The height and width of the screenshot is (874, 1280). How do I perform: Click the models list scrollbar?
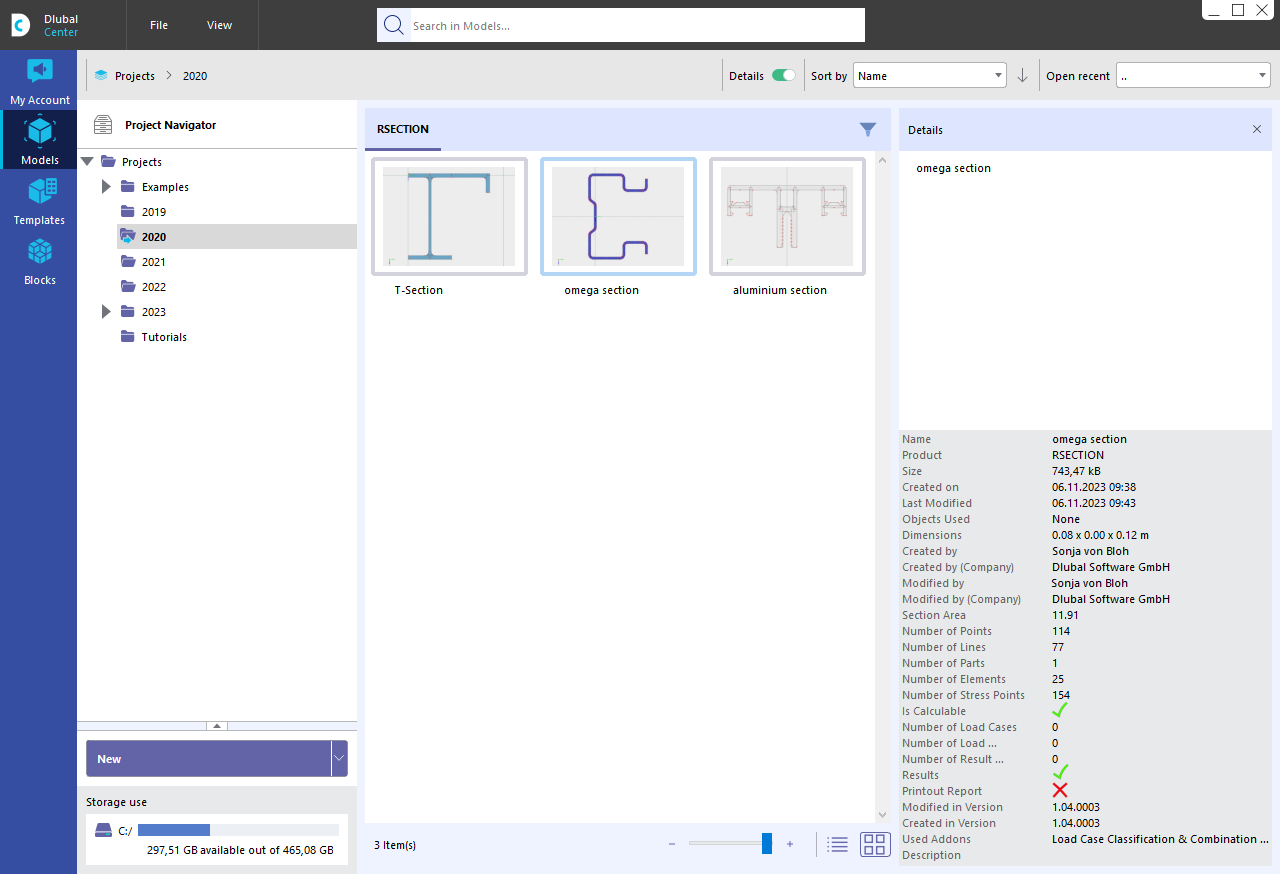pyautogui.click(x=882, y=488)
